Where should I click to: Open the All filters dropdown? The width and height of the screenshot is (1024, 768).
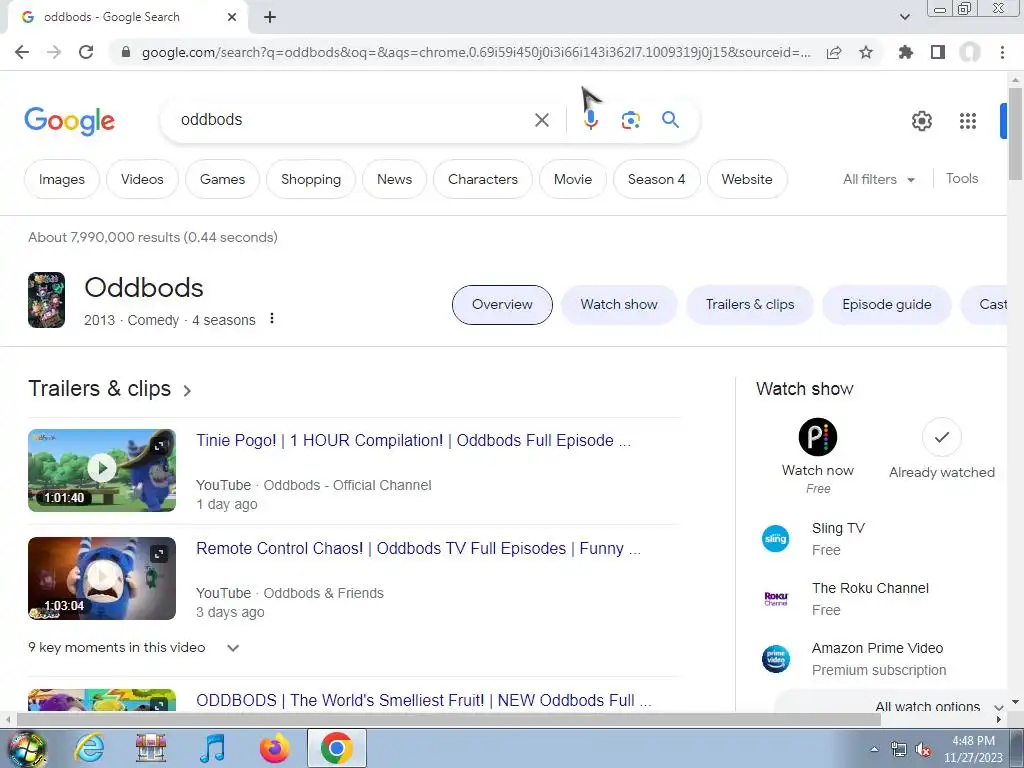pyautogui.click(x=879, y=179)
